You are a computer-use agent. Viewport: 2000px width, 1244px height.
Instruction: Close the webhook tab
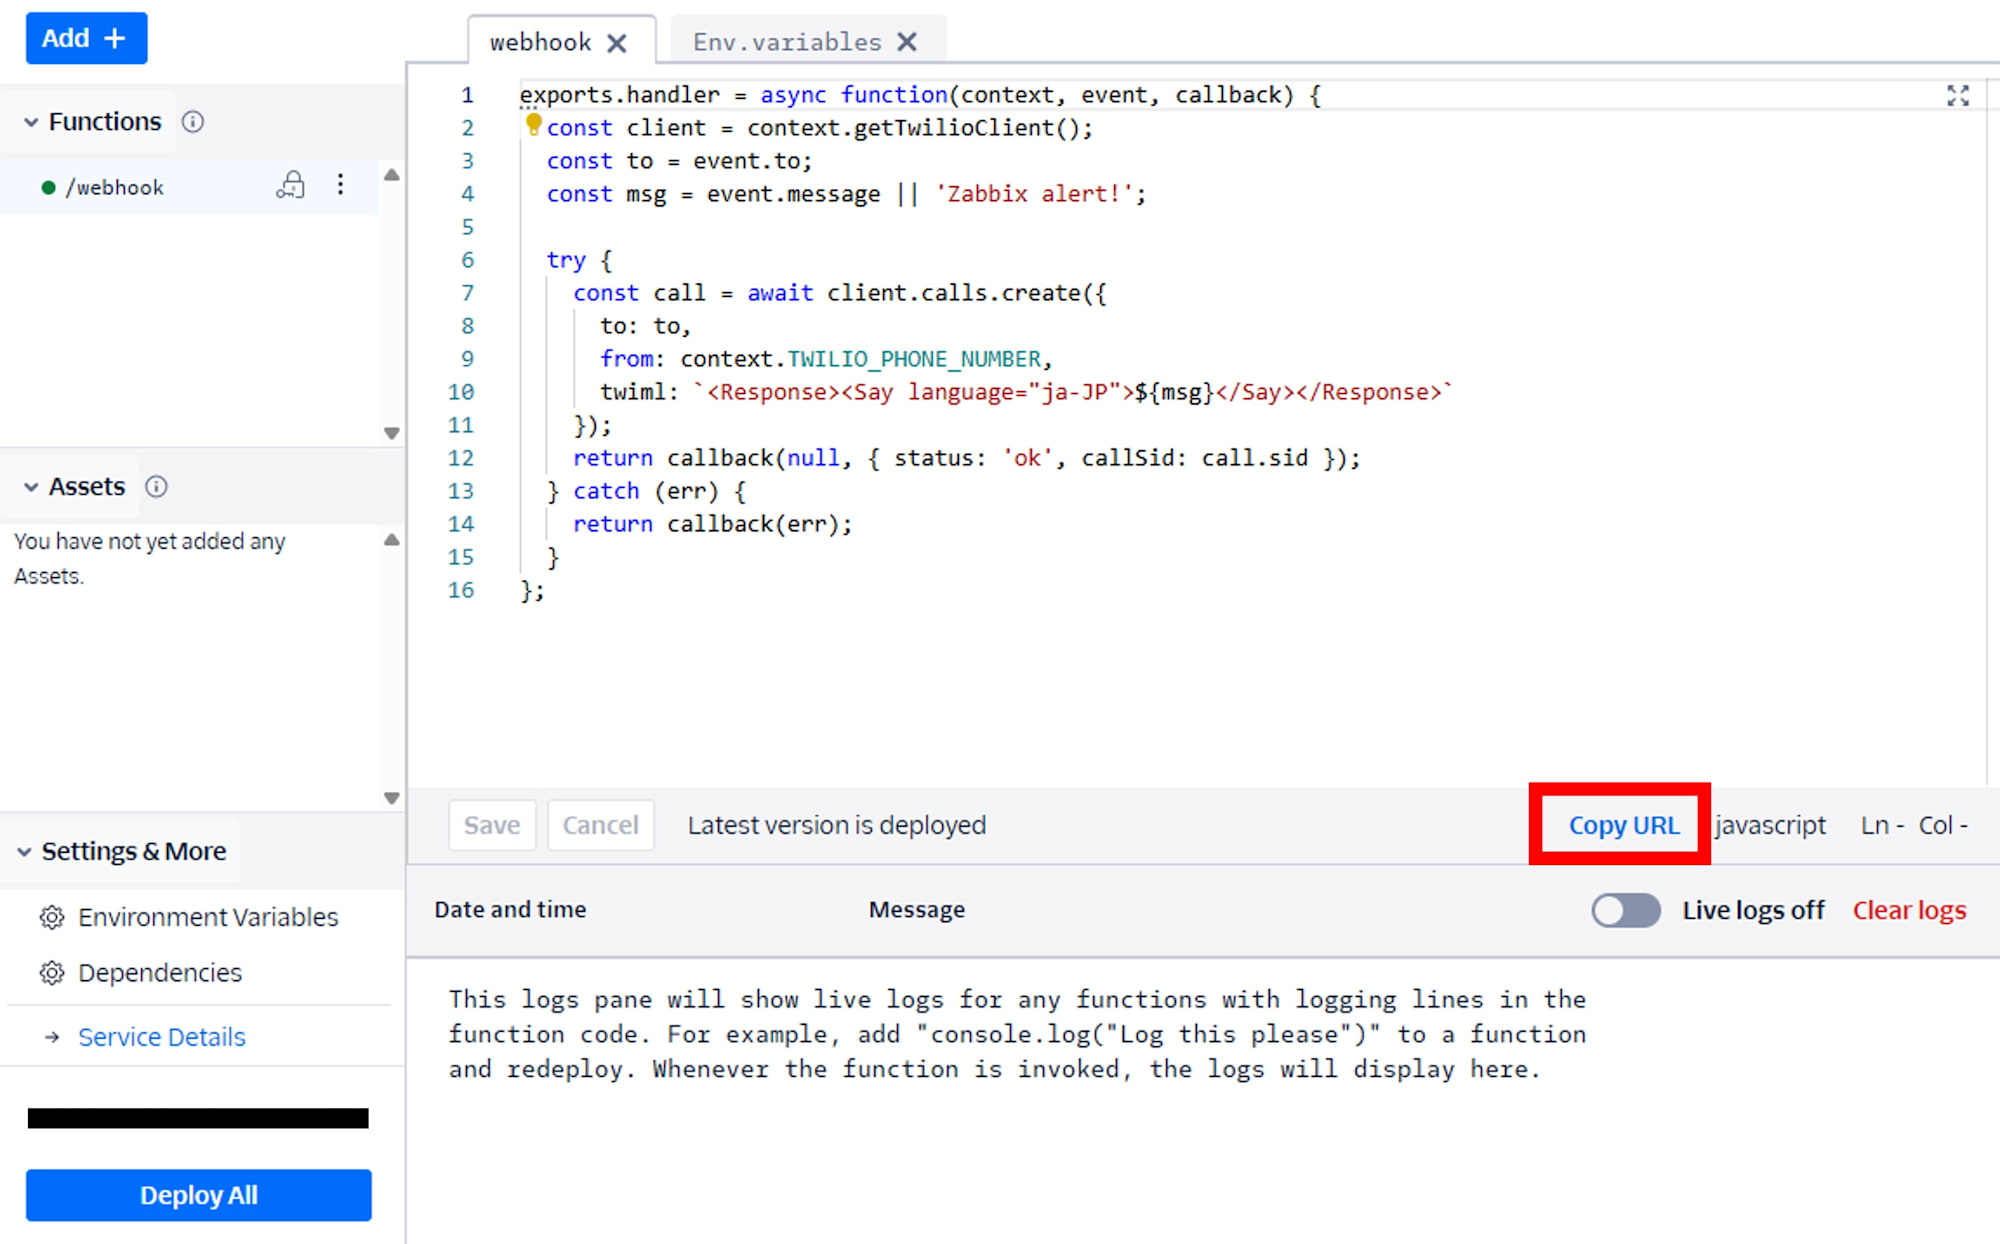tap(618, 43)
